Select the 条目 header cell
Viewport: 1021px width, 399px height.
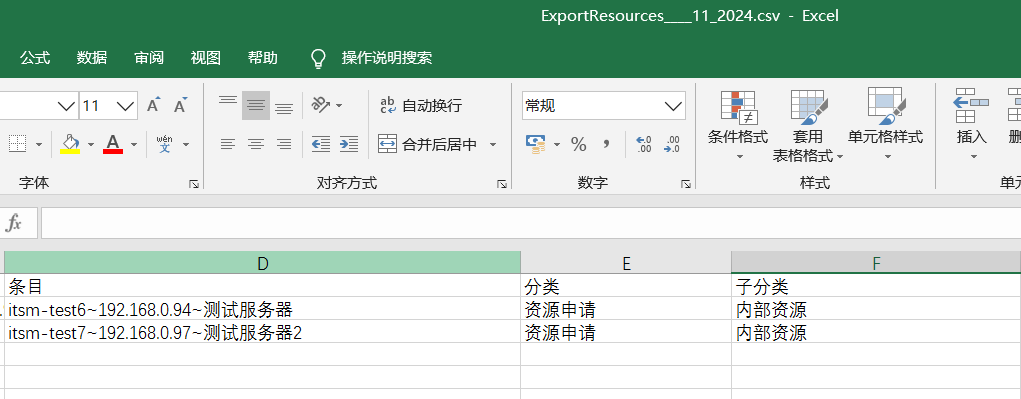(x=262, y=286)
